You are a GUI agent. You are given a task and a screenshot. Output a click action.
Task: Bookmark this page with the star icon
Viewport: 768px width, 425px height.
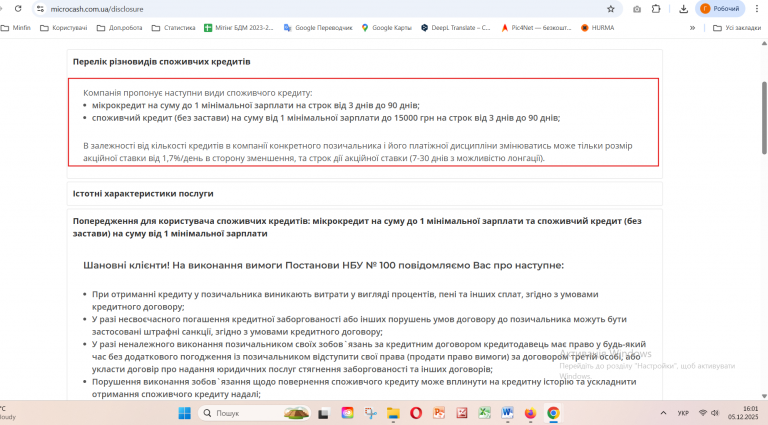(x=610, y=9)
